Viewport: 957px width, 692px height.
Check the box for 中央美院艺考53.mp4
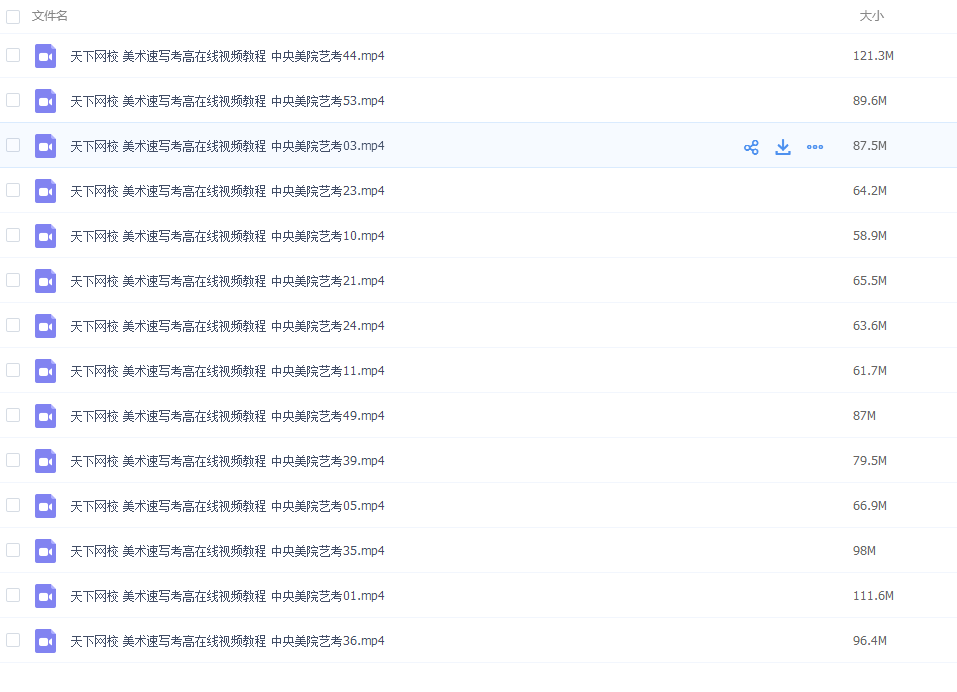pos(13,100)
